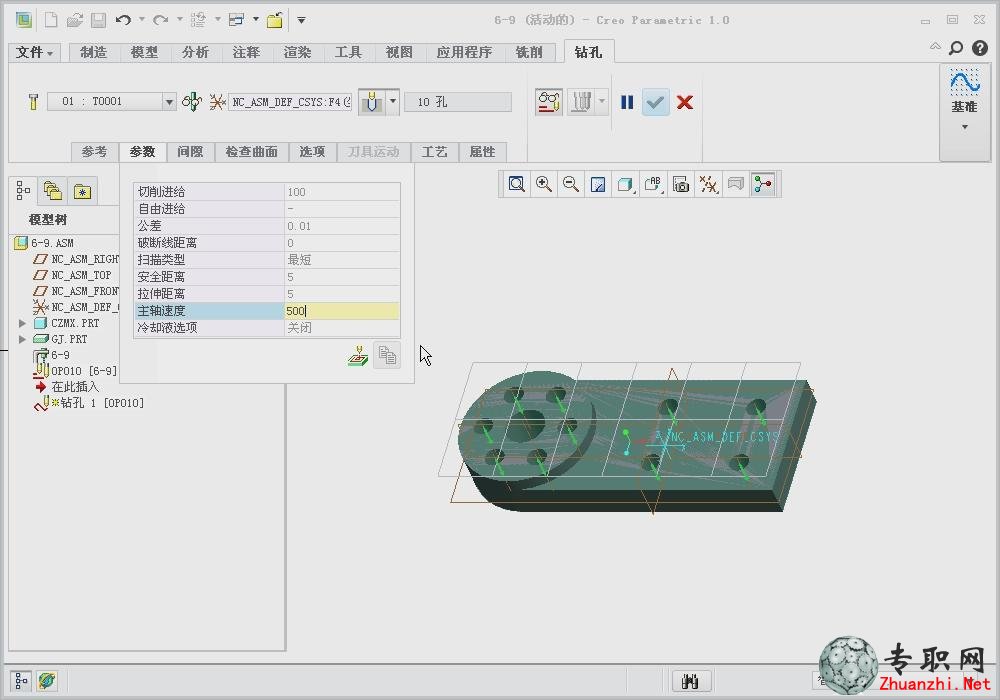Switch to the 应用程序 ribbon tab
Image resolution: width=1000 pixels, height=700 pixels.
click(x=464, y=52)
